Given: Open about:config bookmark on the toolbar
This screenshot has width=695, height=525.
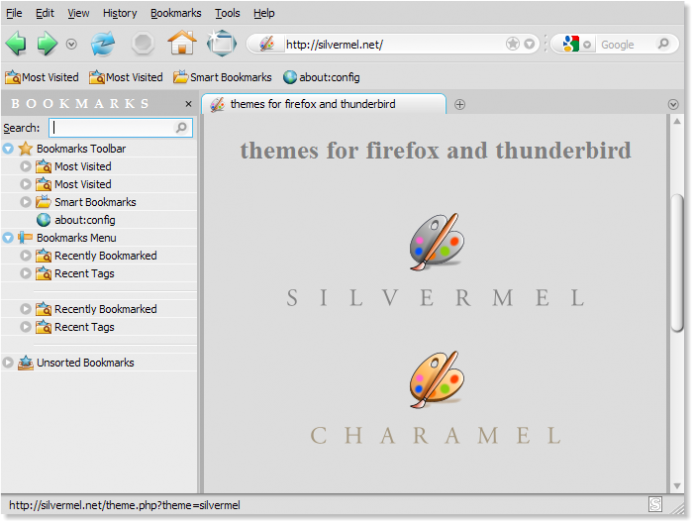Looking at the screenshot, I should click(321, 77).
